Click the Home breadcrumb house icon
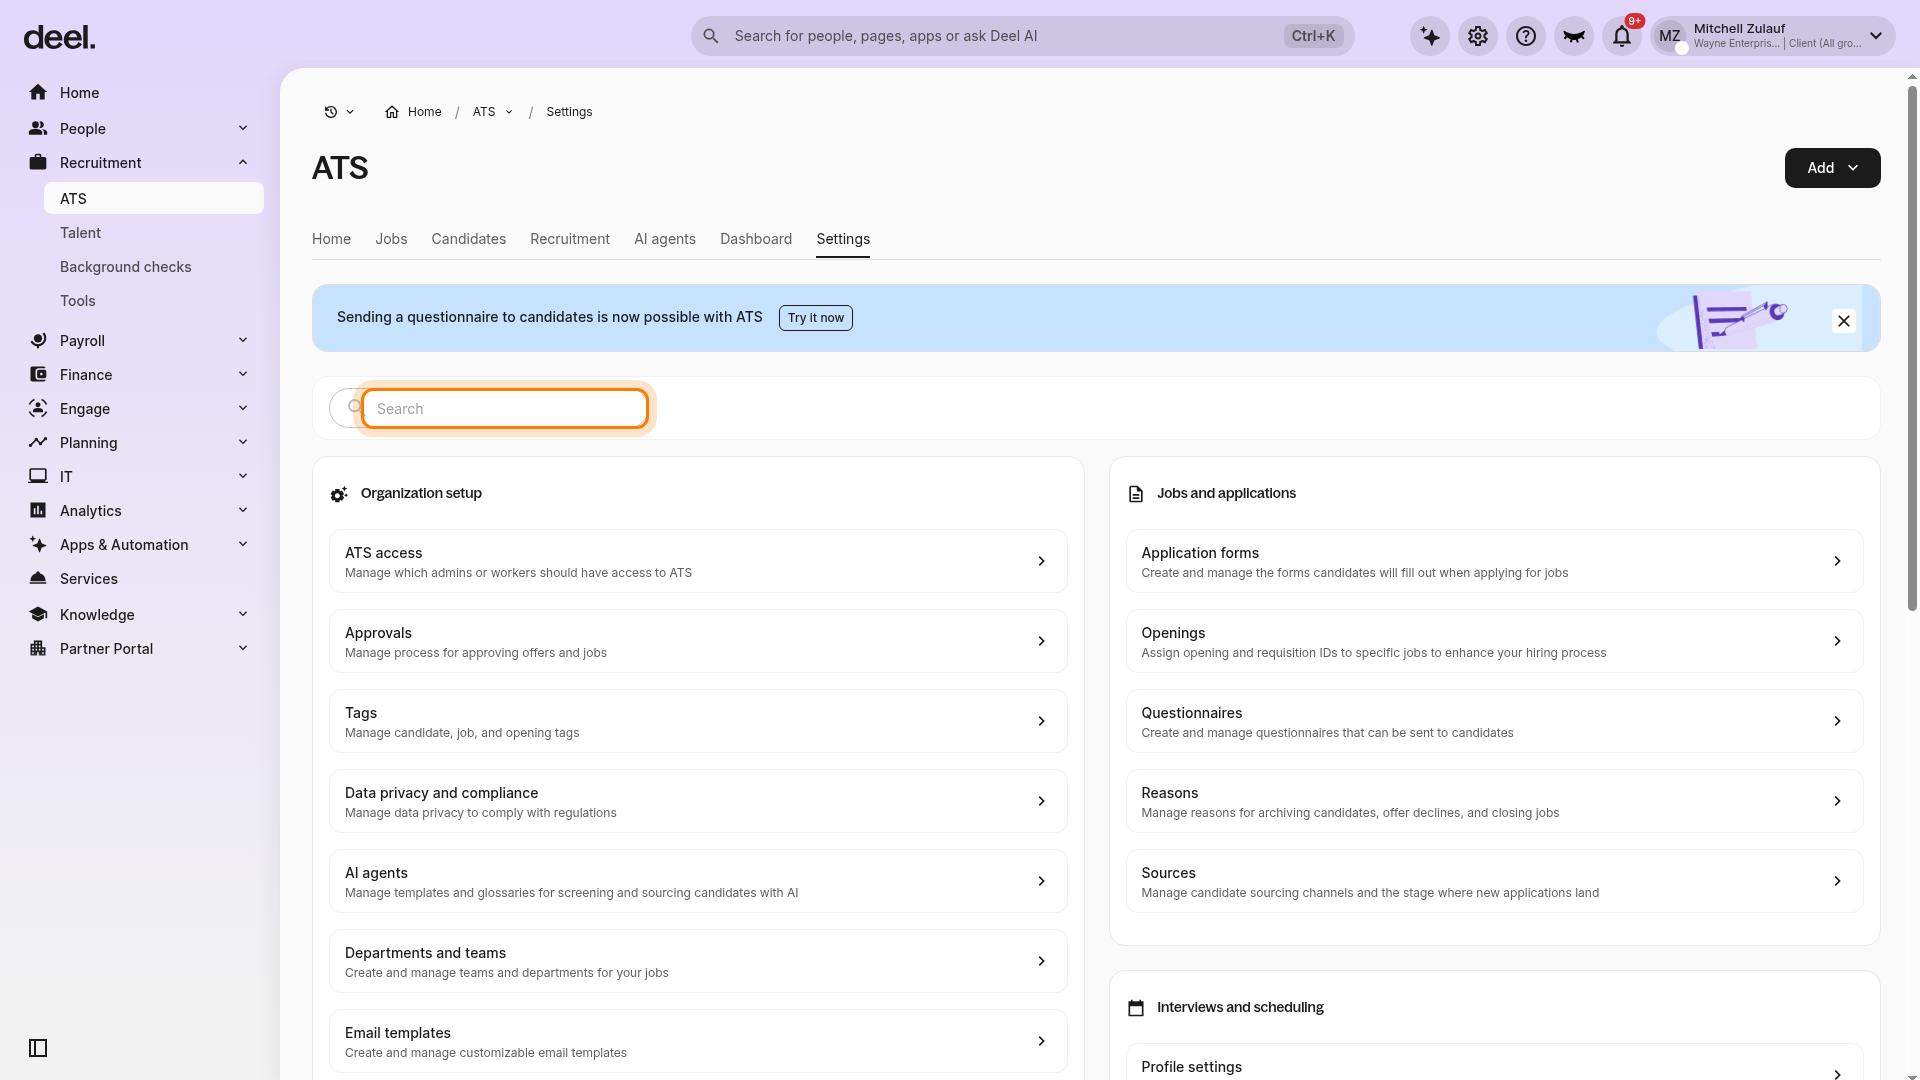 coord(392,112)
